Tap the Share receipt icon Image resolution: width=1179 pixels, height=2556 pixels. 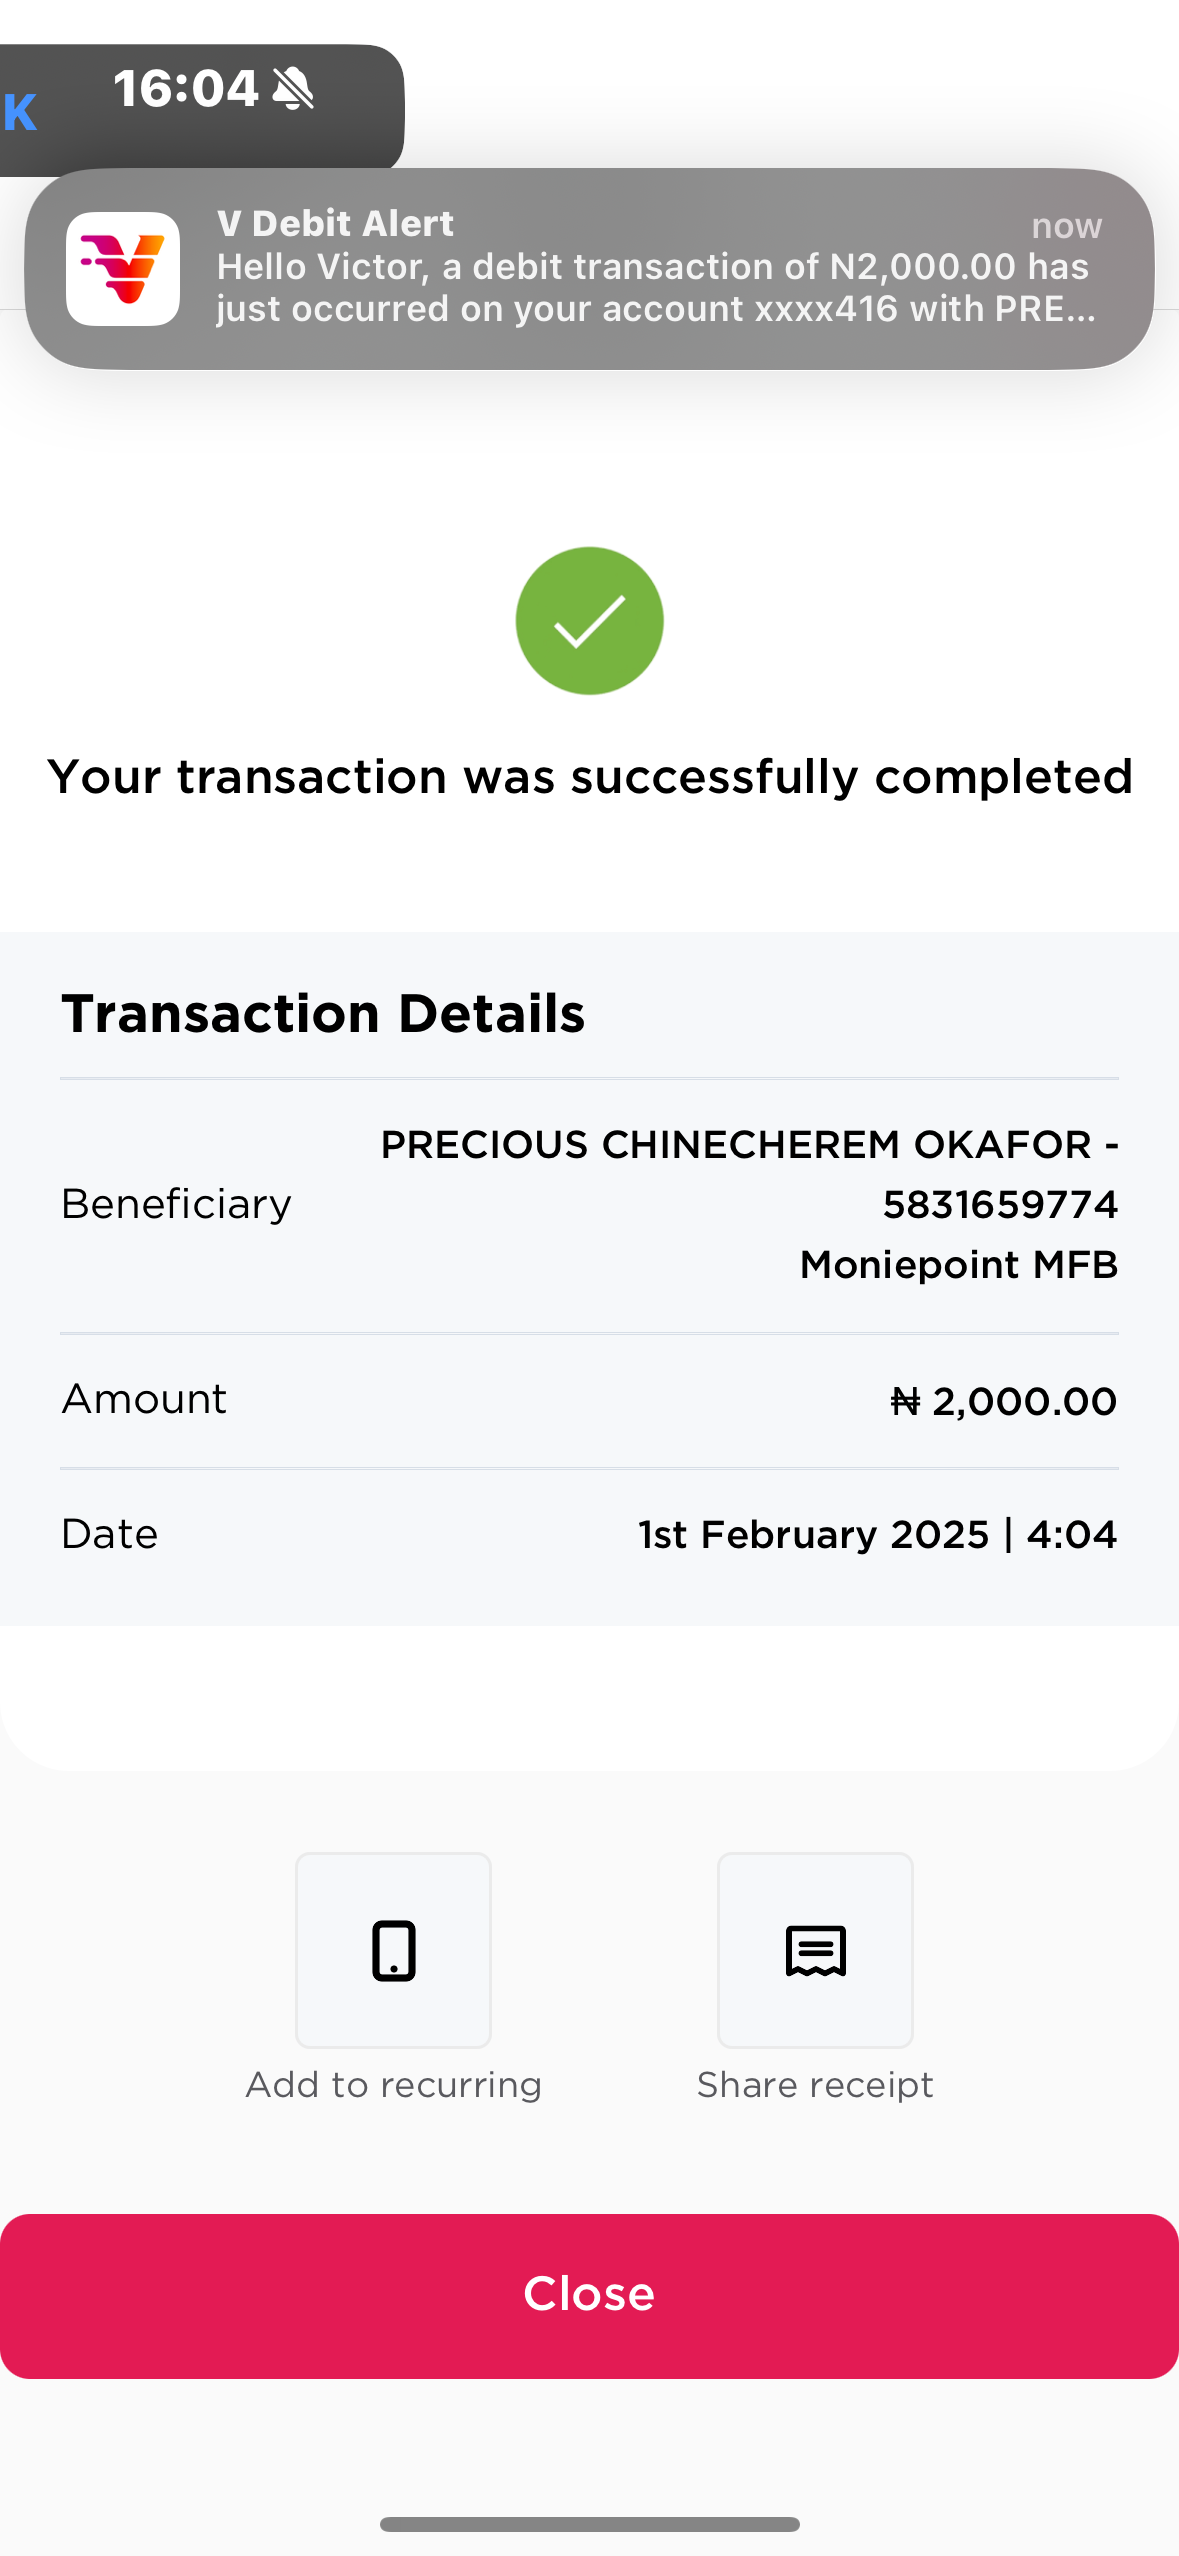coord(815,1950)
